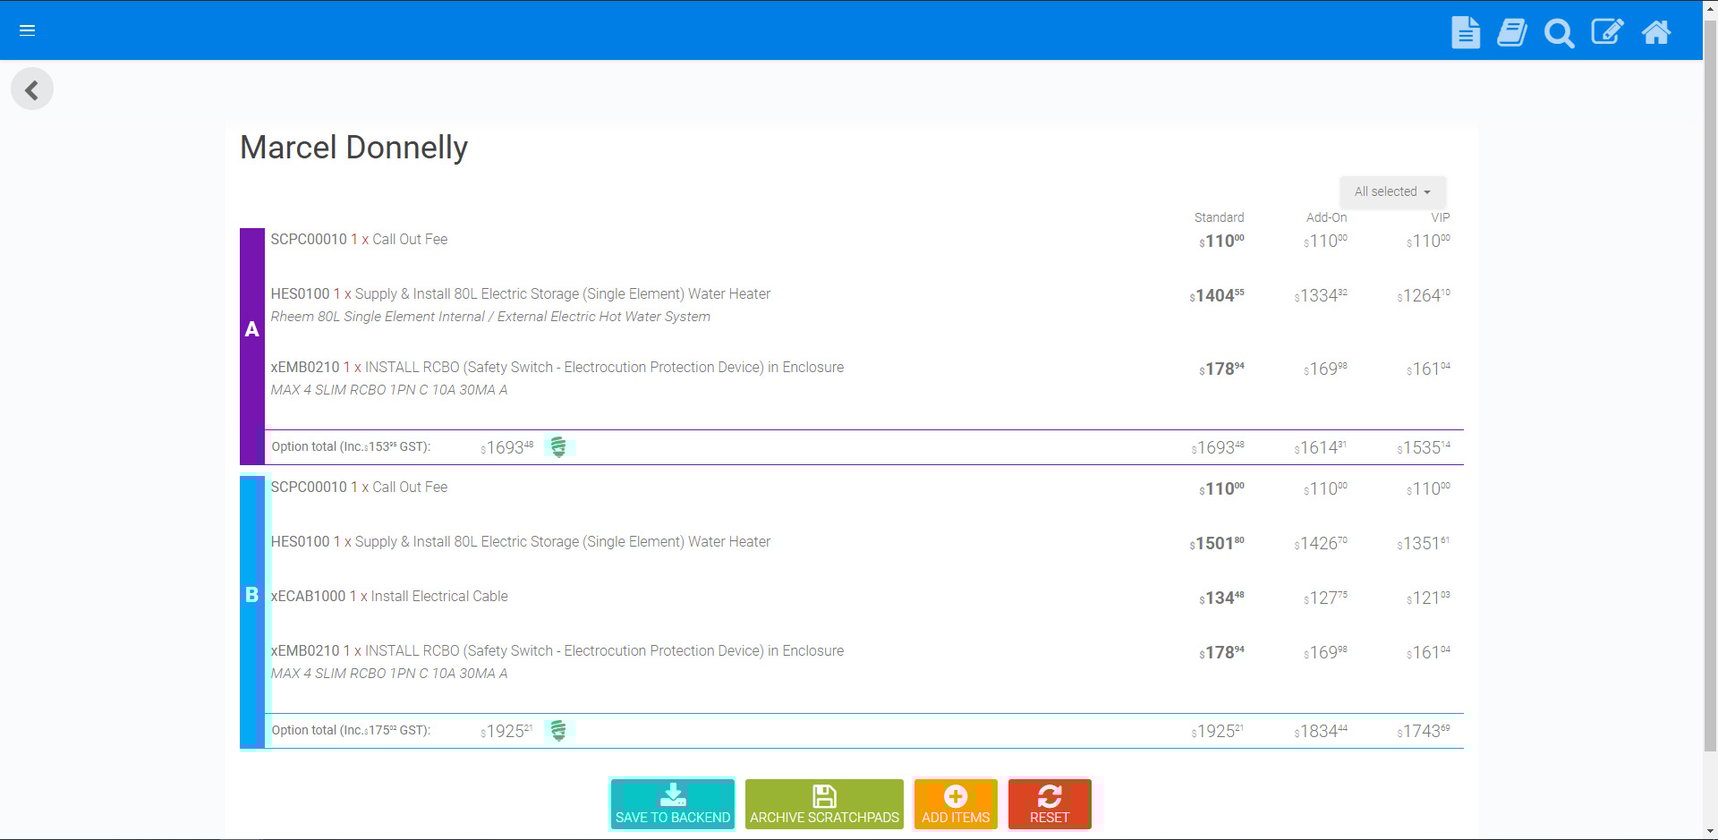Click Archive Scratchpads button
The height and width of the screenshot is (840, 1718).
pyautogui.click(x=824, y=804)
